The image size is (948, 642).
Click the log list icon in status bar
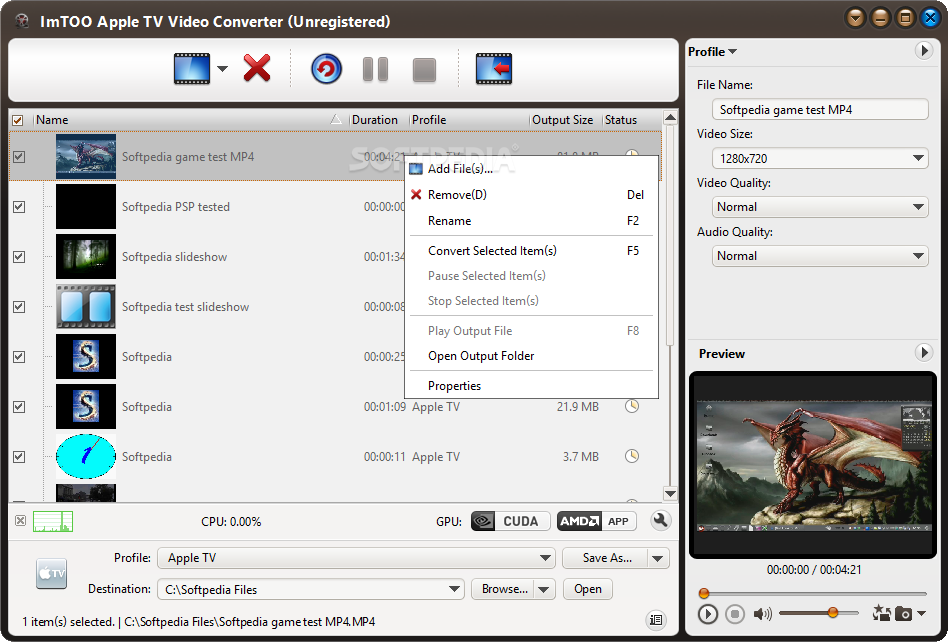(655, 619)
